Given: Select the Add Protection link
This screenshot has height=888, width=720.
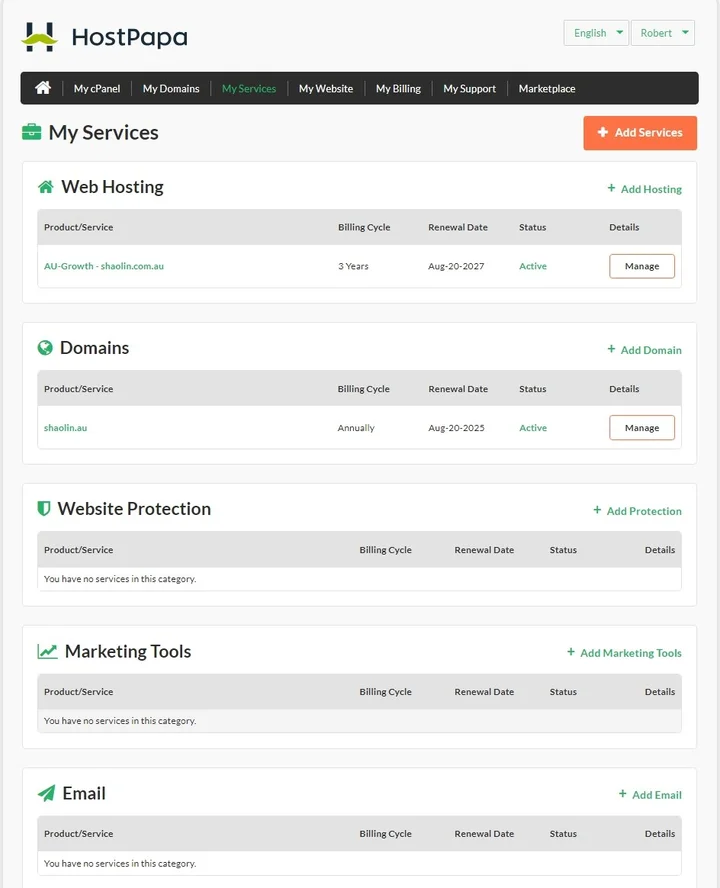Looking at the screenshot, I should coord(637,511).
